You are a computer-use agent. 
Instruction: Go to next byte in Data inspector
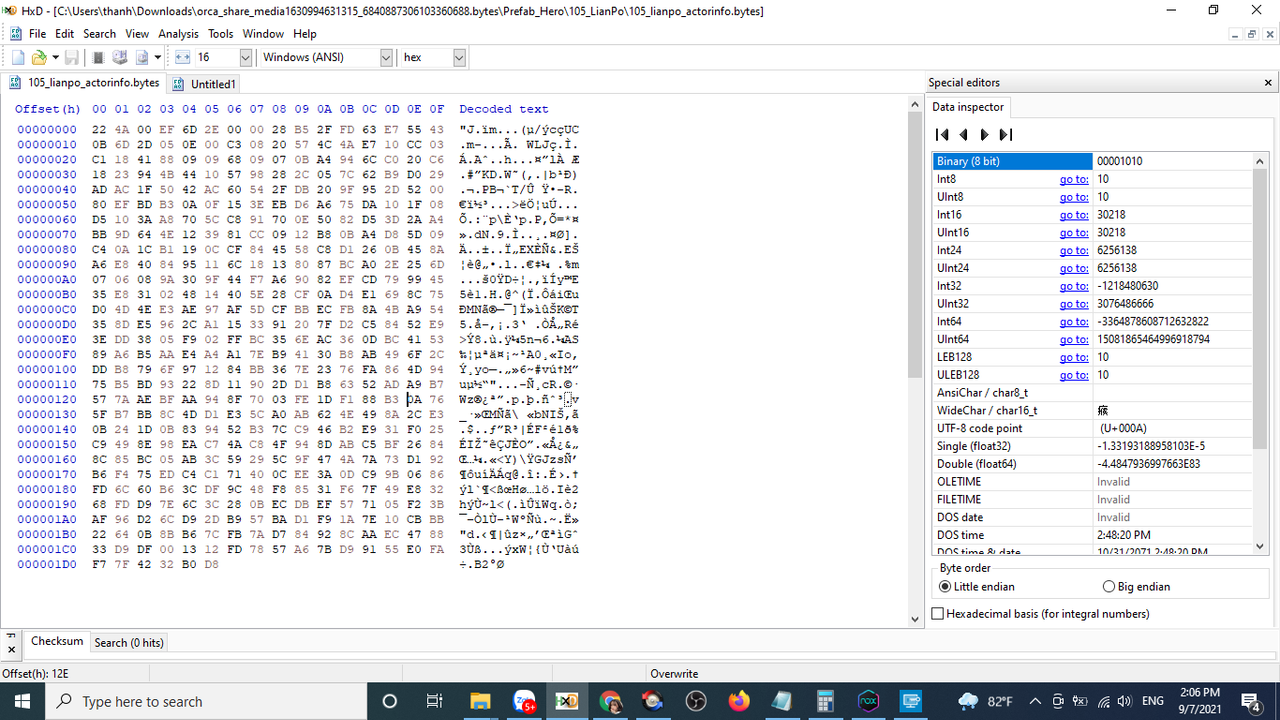coord(984,135)
